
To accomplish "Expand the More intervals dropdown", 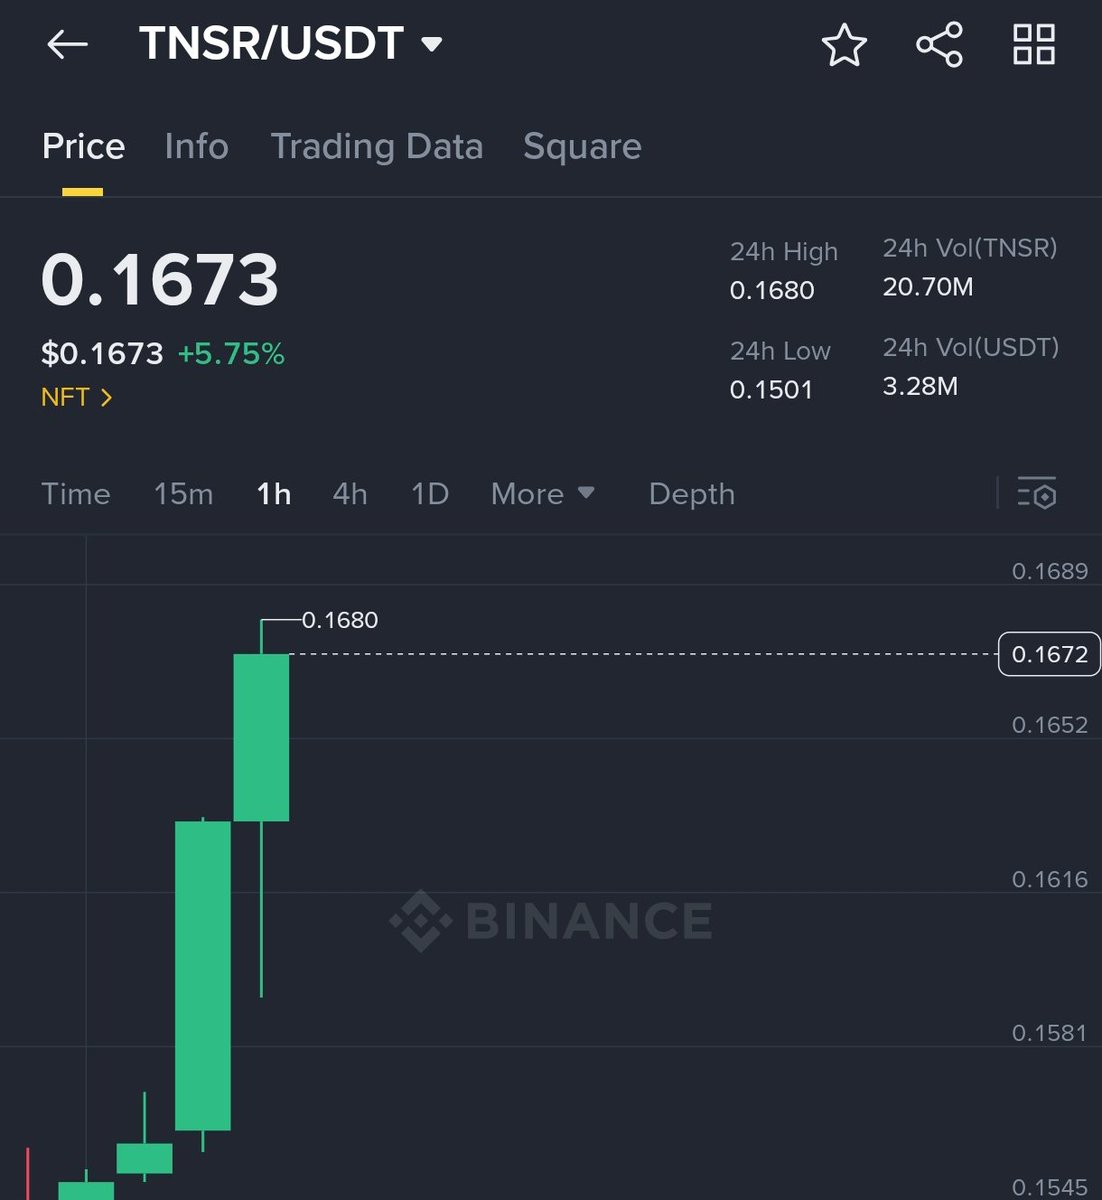I will [x=543, y=494].
